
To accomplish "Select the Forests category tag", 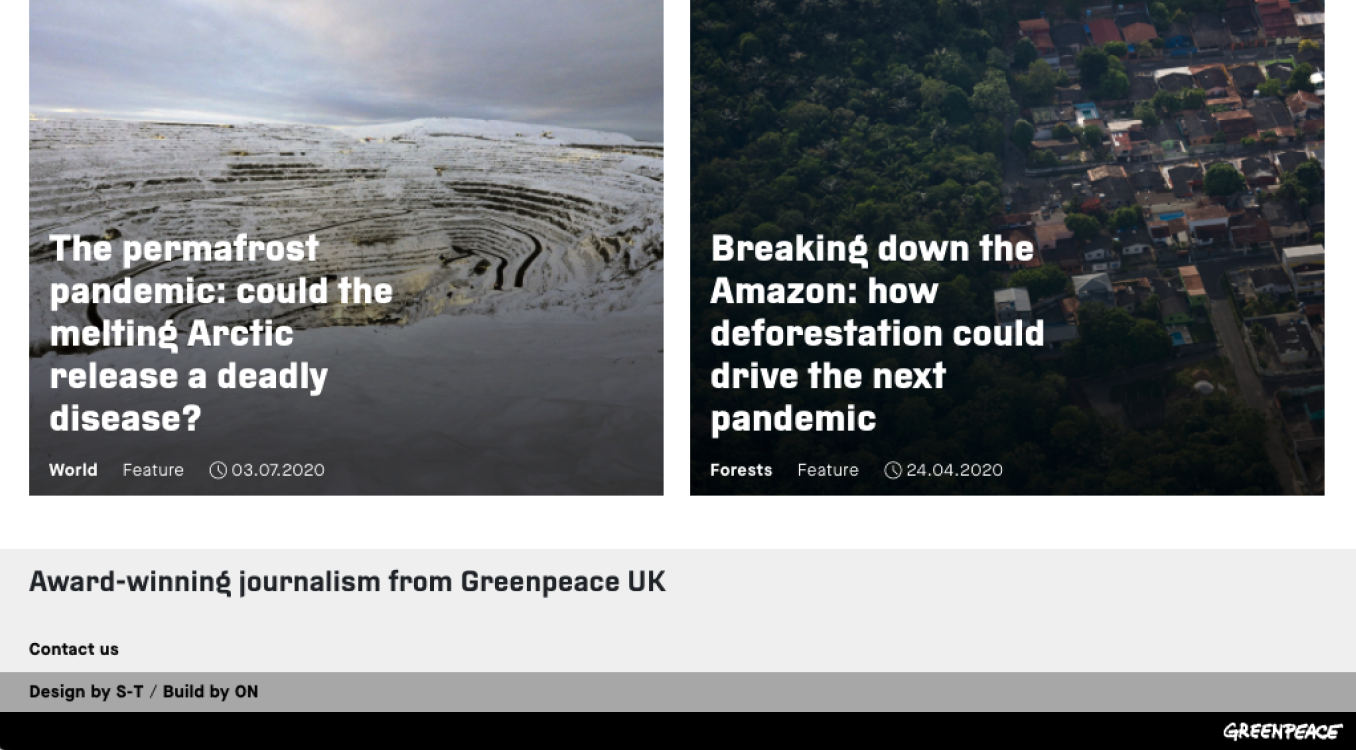I will (741, 470).
